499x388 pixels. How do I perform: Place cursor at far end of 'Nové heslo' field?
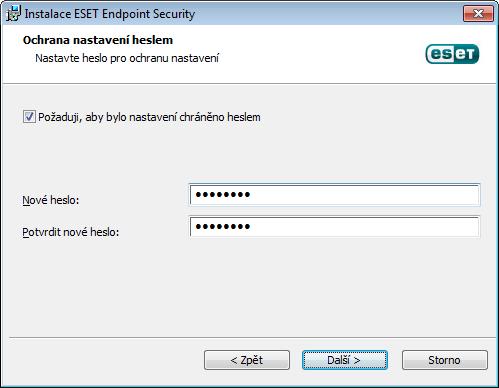(473, 195)
